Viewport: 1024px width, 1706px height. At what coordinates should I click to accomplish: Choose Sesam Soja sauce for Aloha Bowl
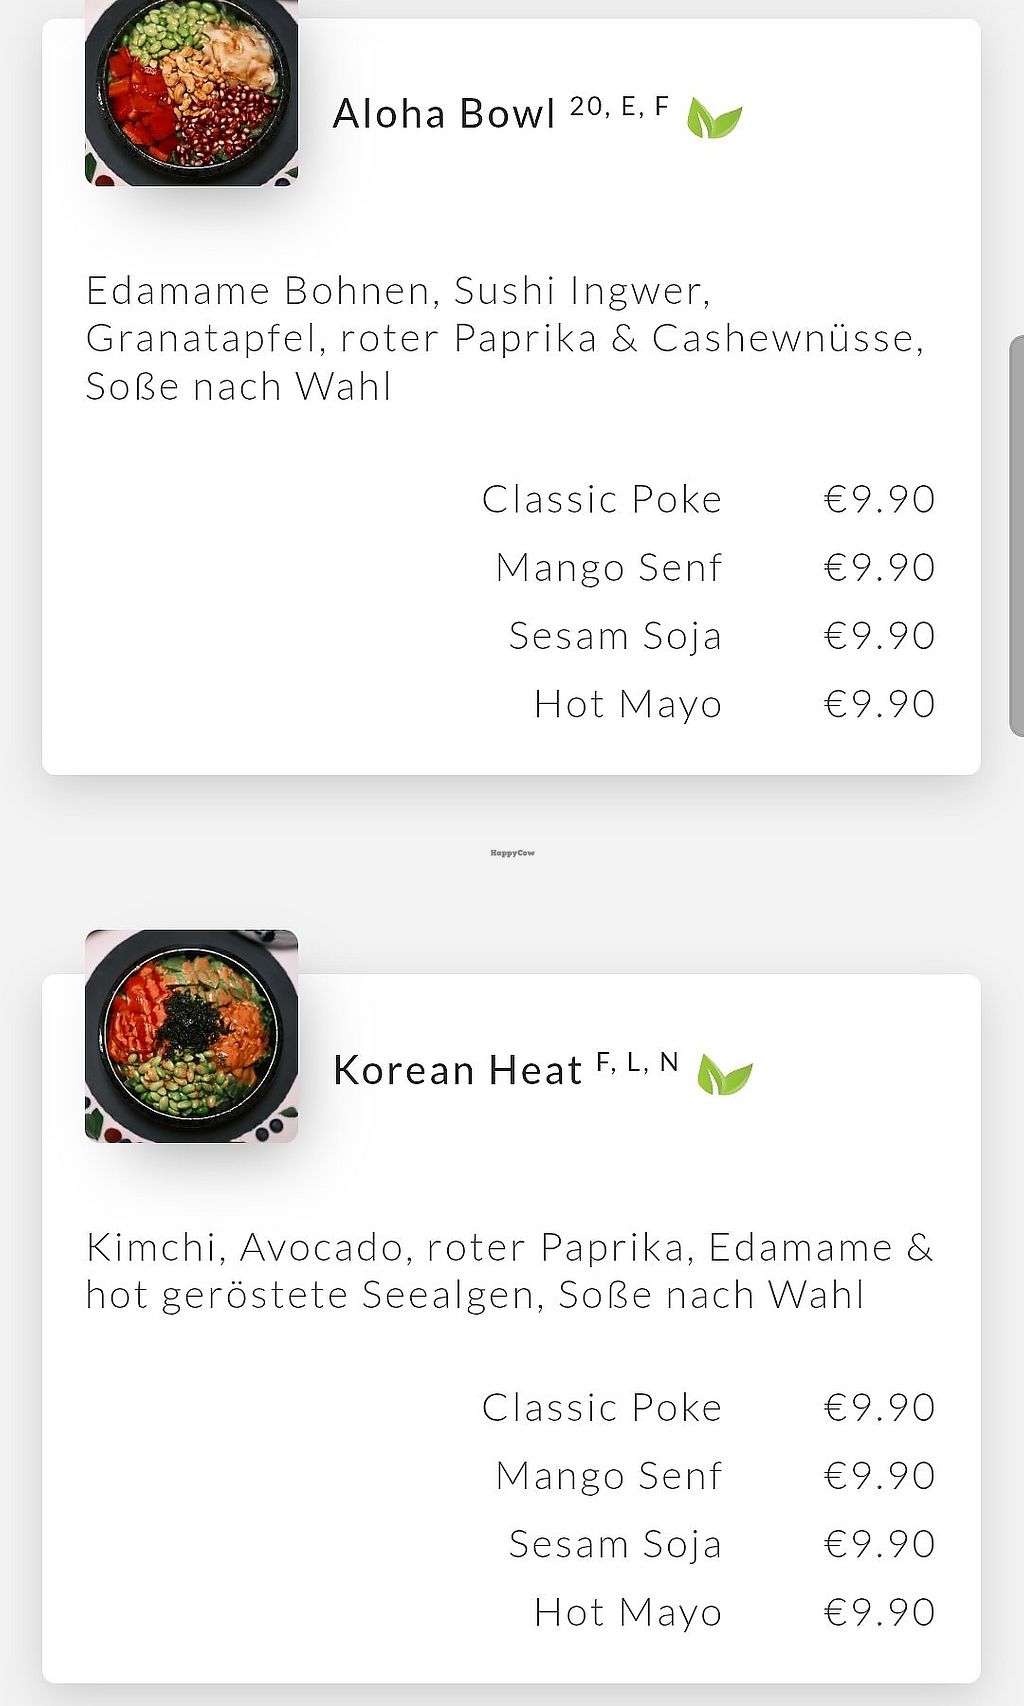pos(614,635)
